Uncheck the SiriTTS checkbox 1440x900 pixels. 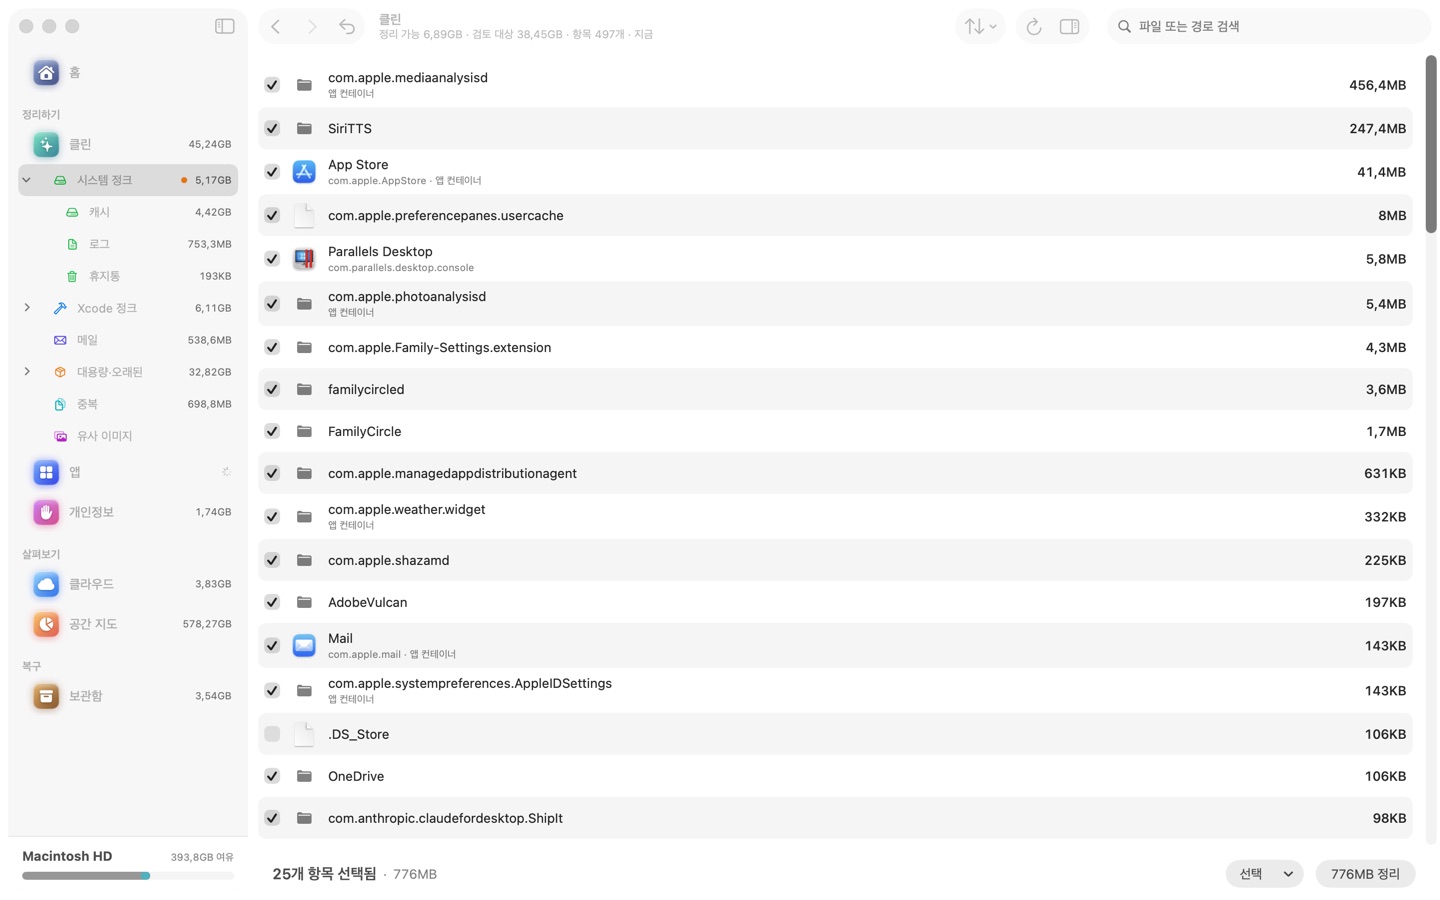272,128
